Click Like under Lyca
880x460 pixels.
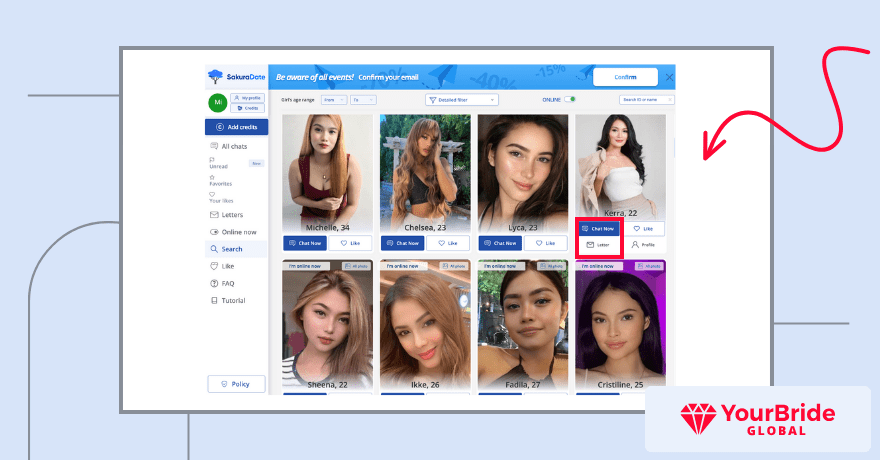point(546,243)
